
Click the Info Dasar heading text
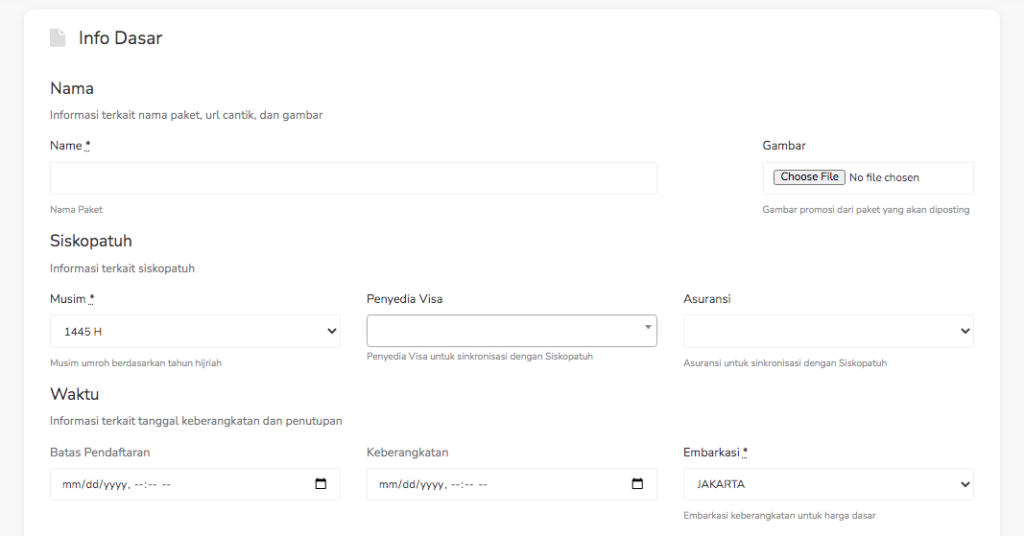click(120, 38)
